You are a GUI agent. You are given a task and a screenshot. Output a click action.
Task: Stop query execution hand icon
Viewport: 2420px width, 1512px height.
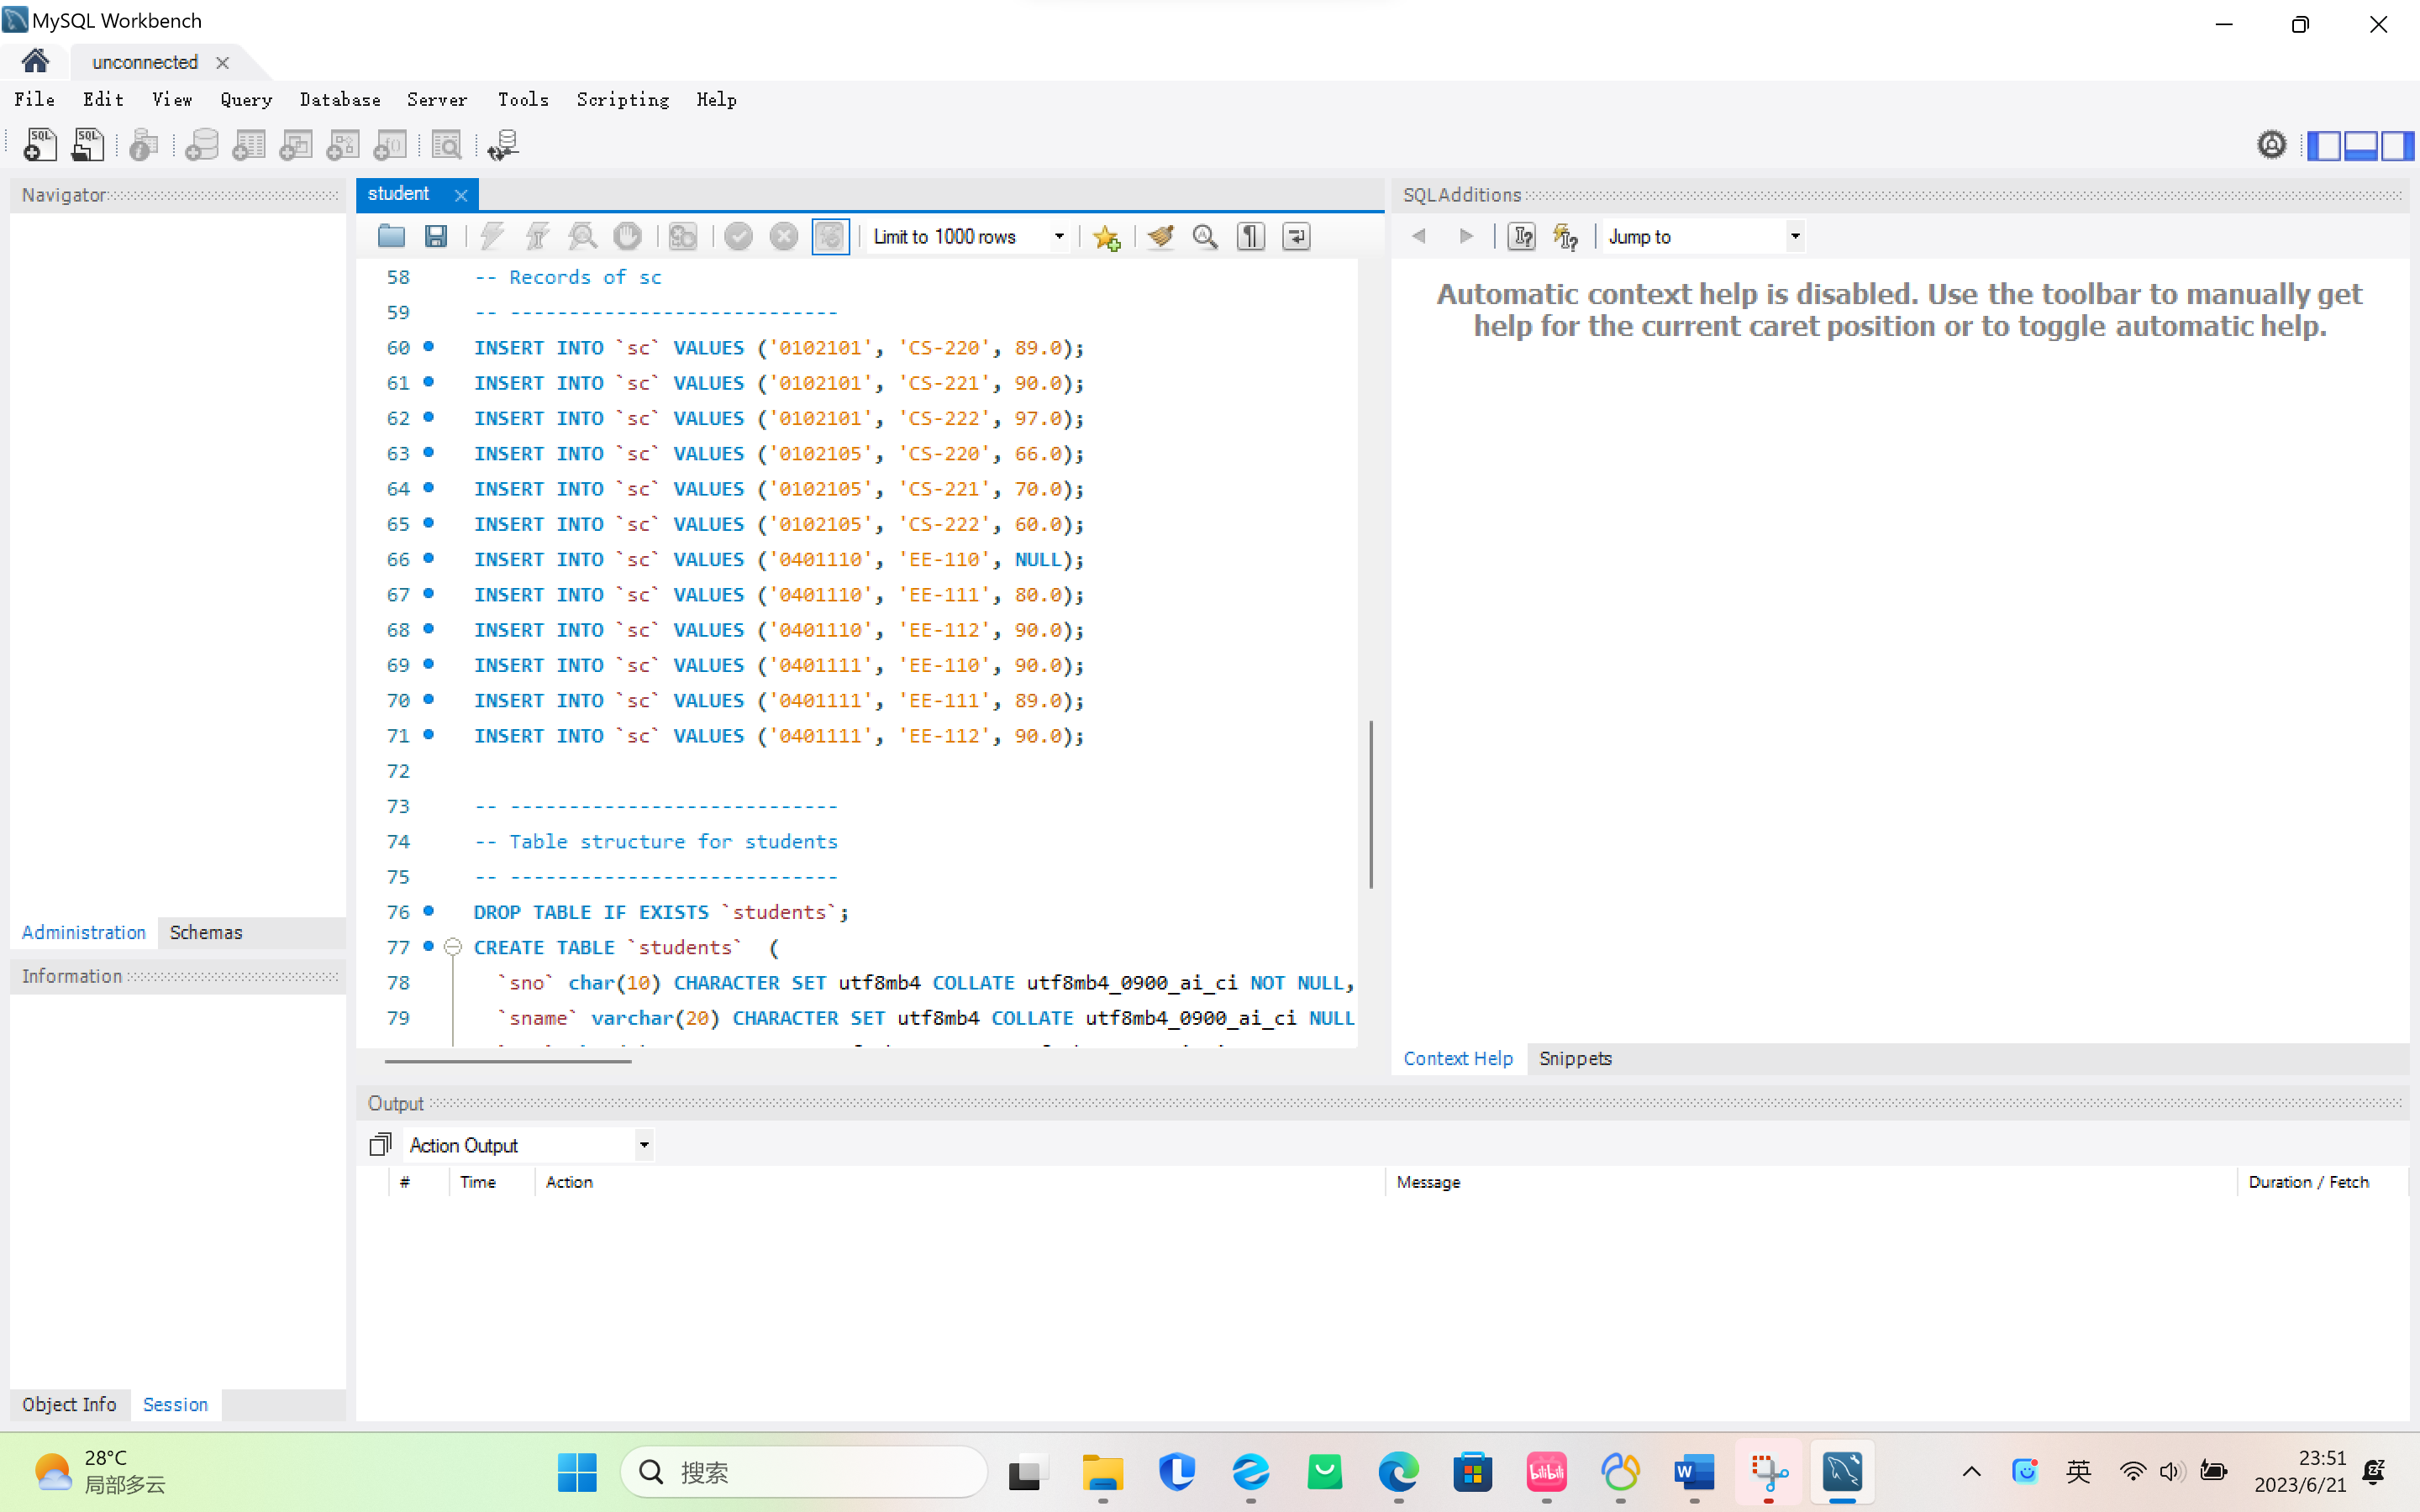[628, 236]
